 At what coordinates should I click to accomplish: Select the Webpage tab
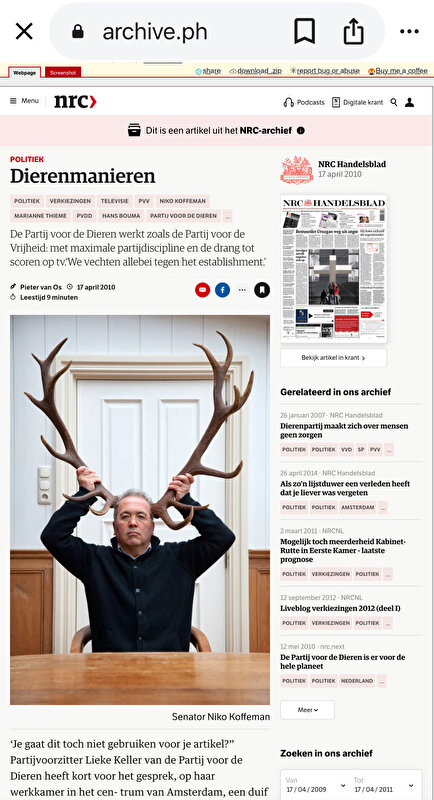pos(24,73)
